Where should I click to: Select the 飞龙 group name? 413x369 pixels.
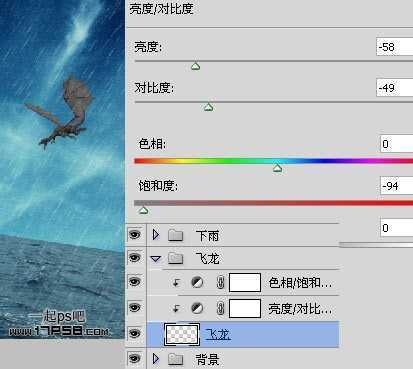pyautogui.click(x=207, y=258)
